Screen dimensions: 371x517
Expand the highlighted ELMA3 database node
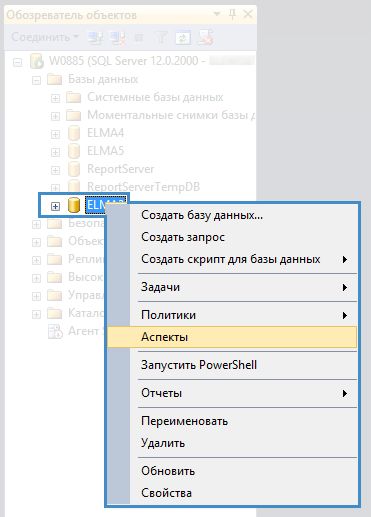[x=55, y=206]
